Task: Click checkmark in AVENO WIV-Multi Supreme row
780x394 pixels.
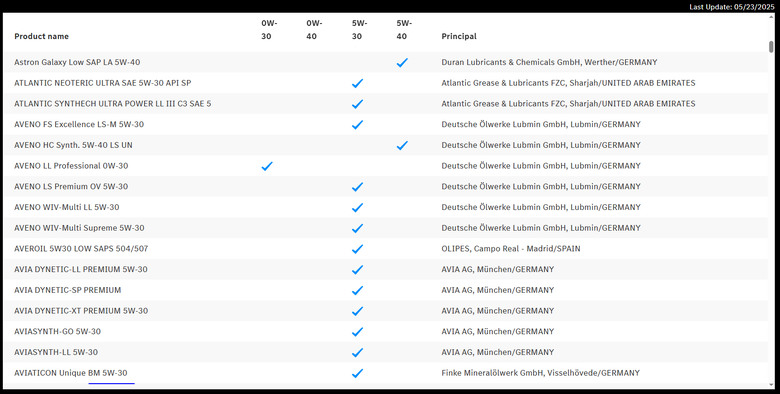Action: (357, 228)
